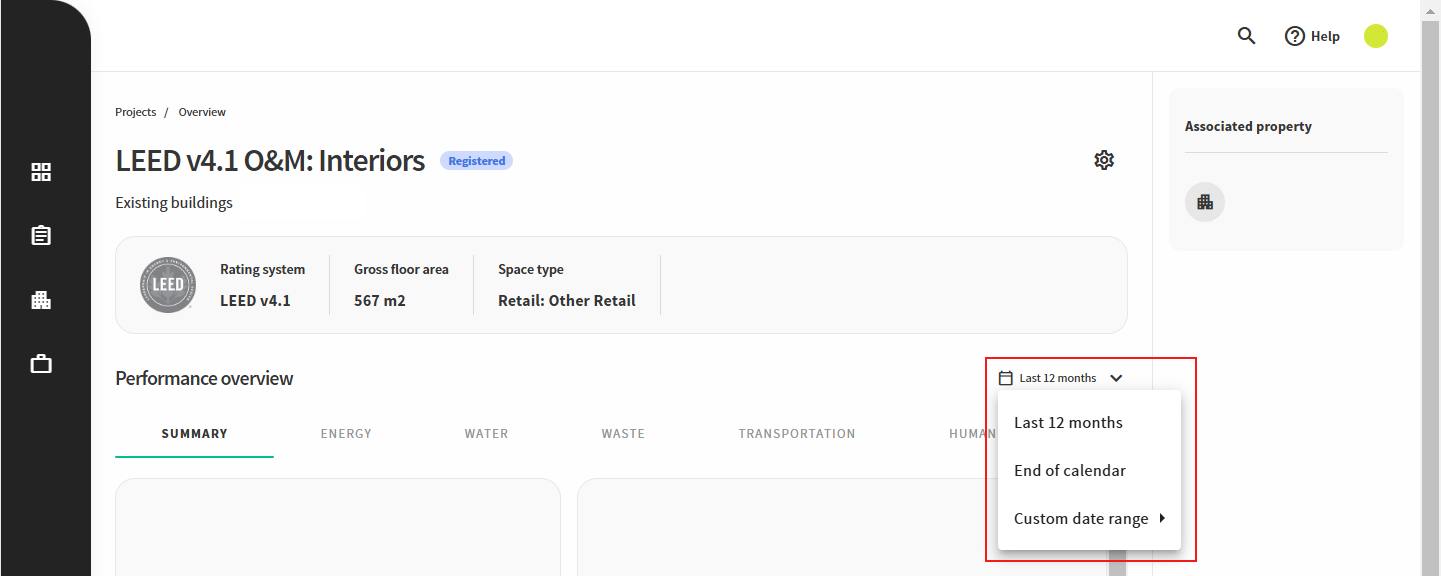
Task: Switch to the Water tab
Action: pyautogui.click(x=487, y=434)
